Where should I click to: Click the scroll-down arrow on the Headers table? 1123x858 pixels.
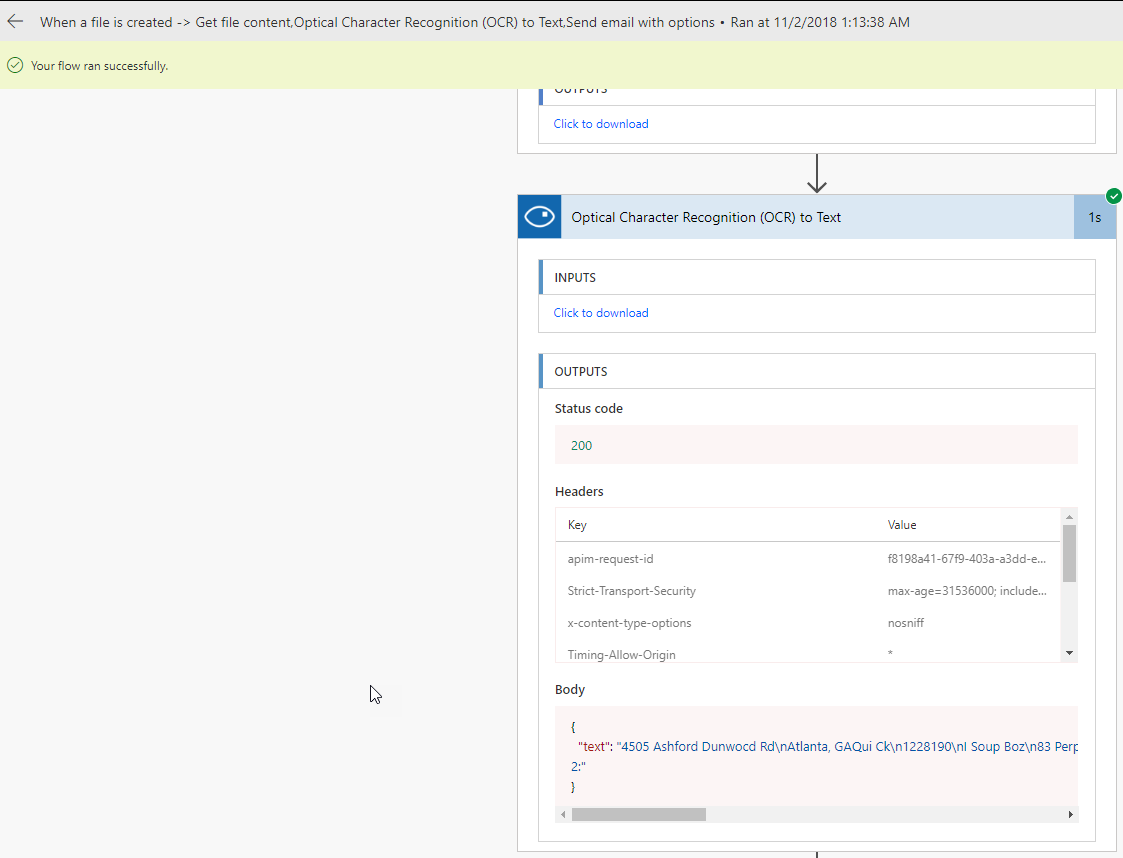coord(1070,652)
